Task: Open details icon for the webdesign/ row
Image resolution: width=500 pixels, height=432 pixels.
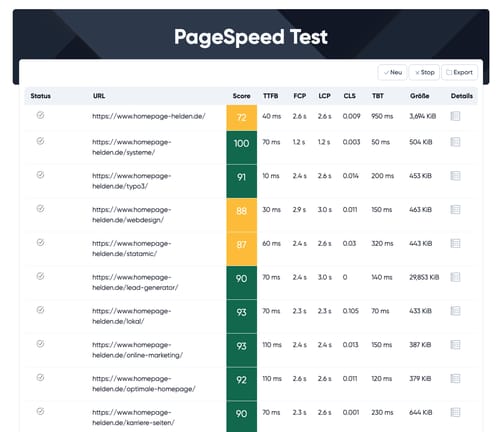Action: (x=455, y=210)
